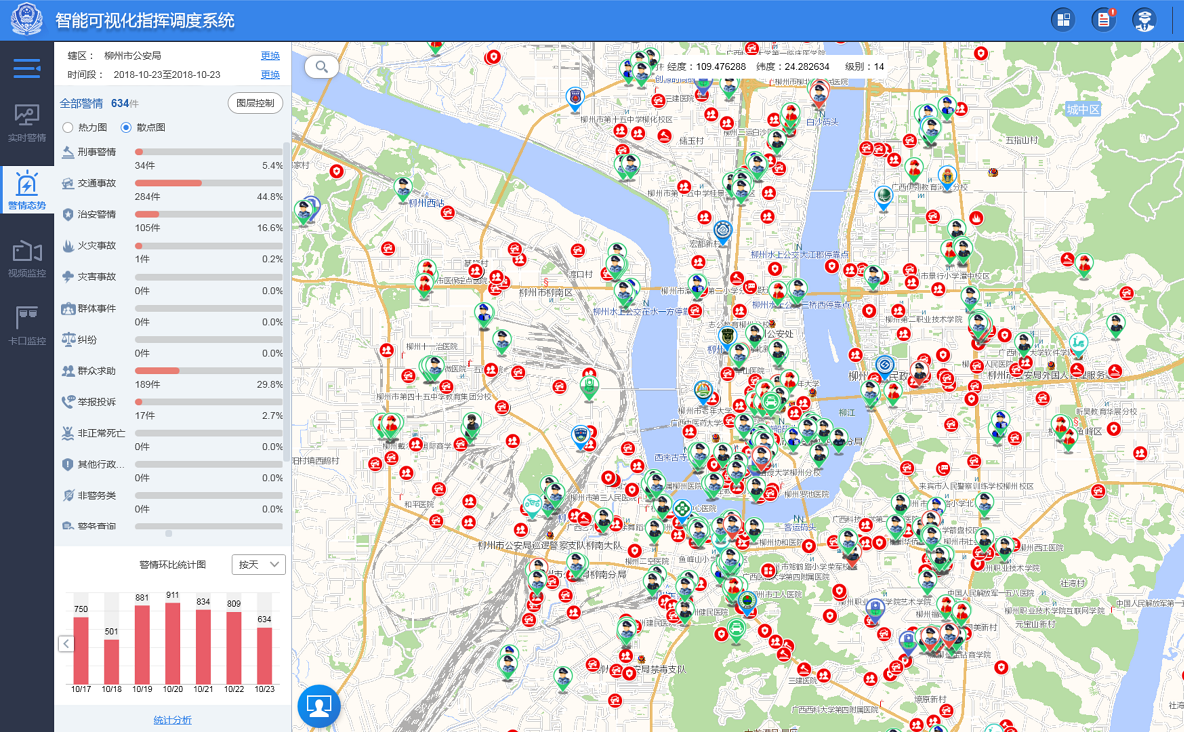Screen dimensions: 1184x732
Task: Open the 卡口监控 tab
Action: pyautogui.click(x=27, y=326)
